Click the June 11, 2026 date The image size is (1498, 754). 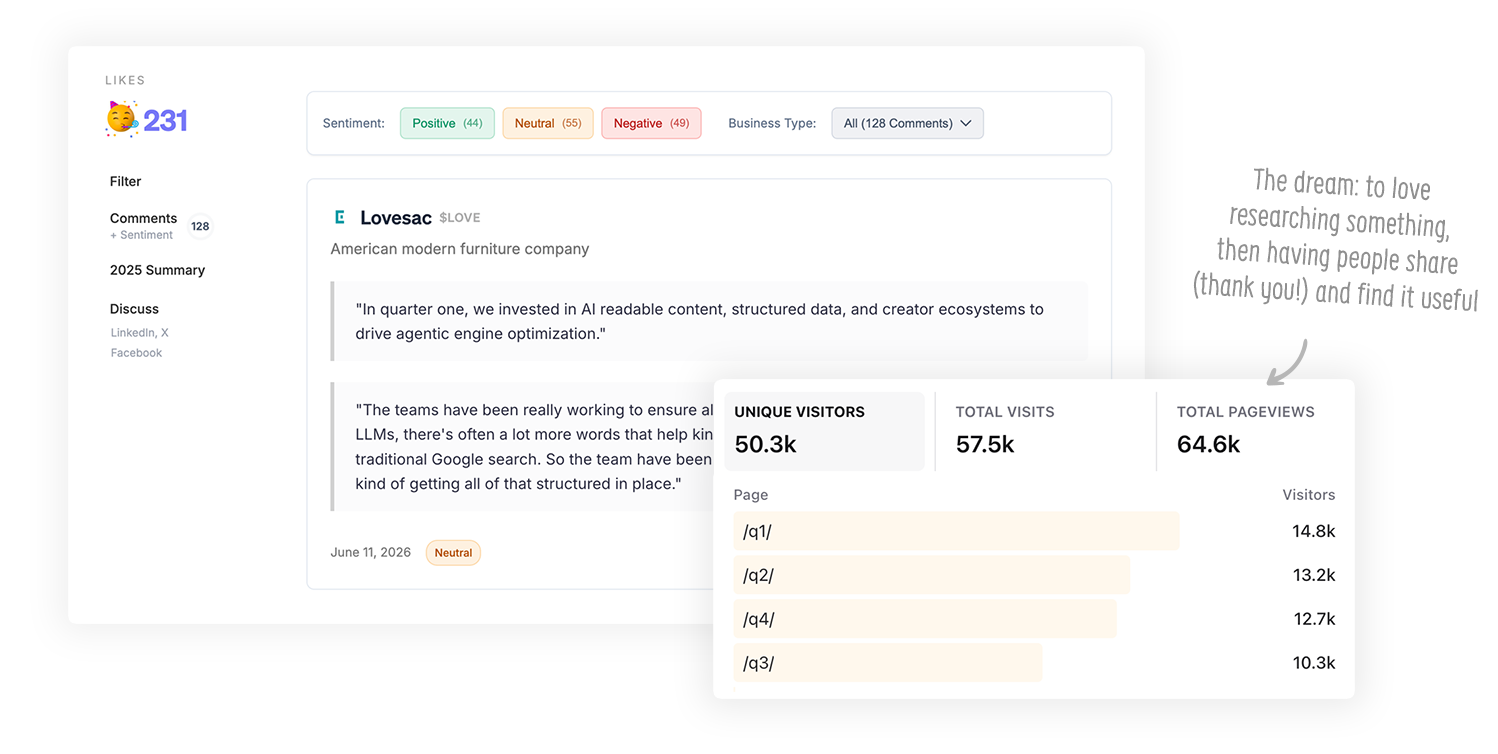(x=371, y=552)
